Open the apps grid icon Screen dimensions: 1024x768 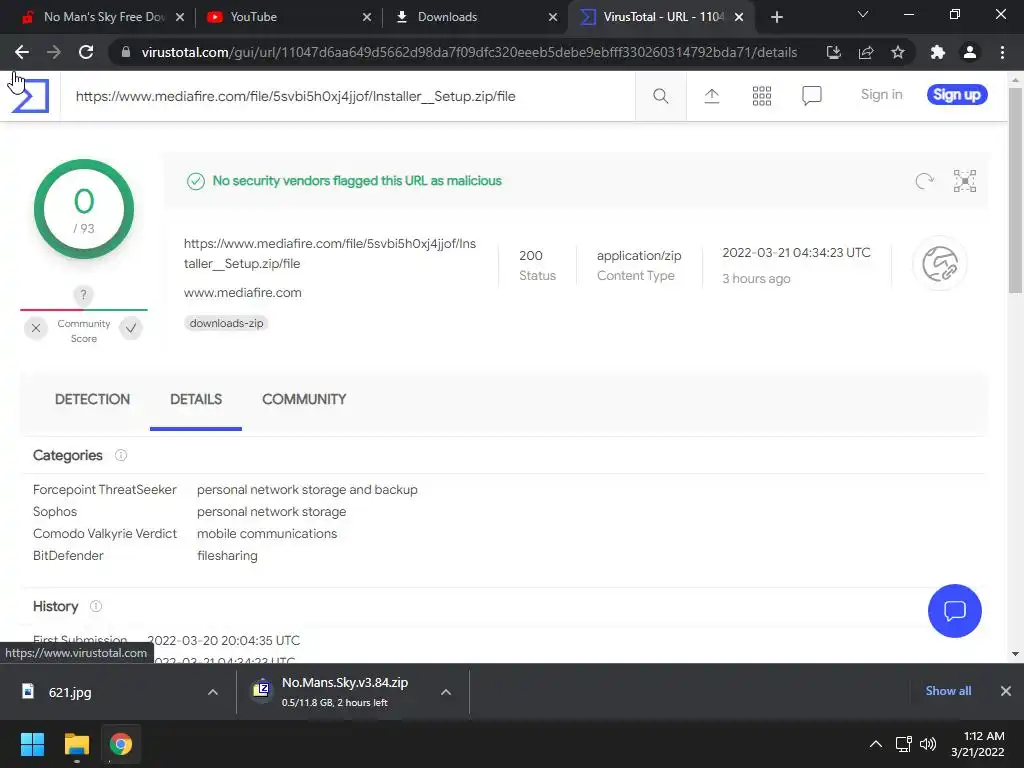tap(761, 96)
